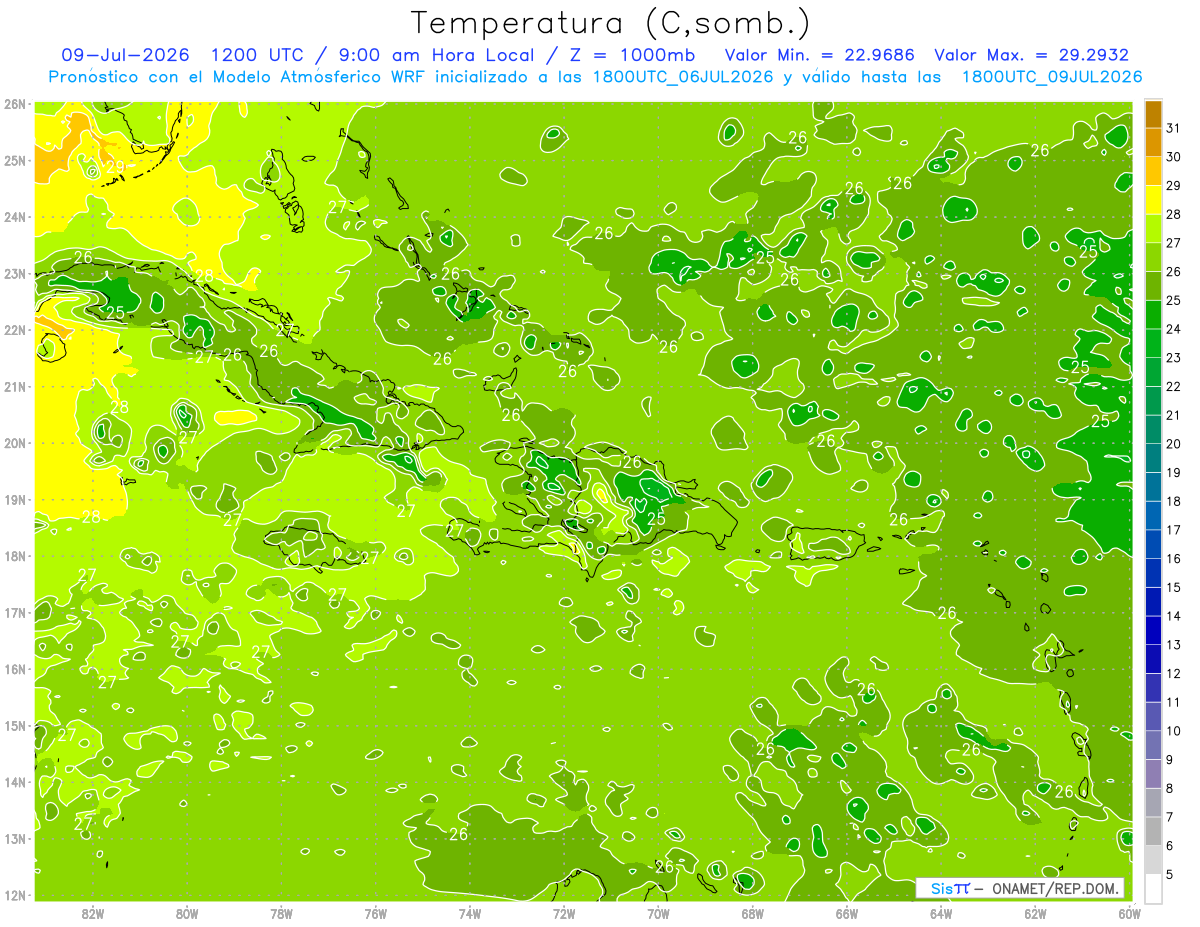
Task: Click the '66W' longitude axis label
Action: 847,913
